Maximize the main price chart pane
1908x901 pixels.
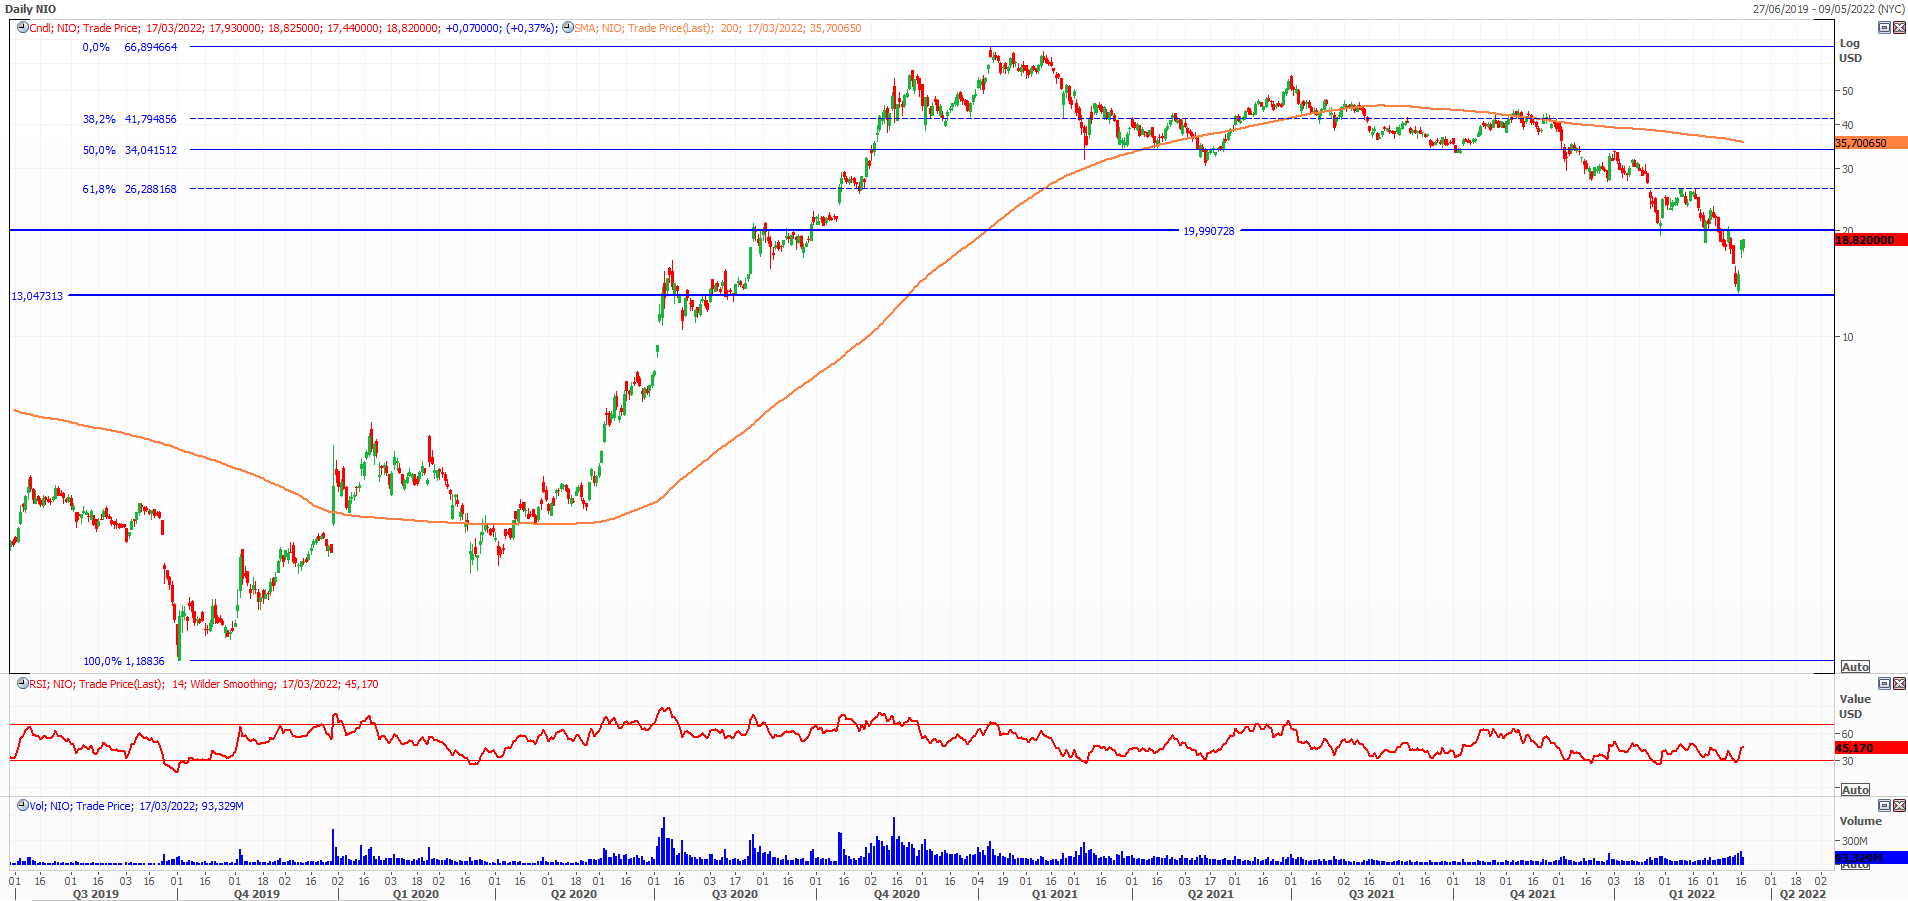point(1884,28)
